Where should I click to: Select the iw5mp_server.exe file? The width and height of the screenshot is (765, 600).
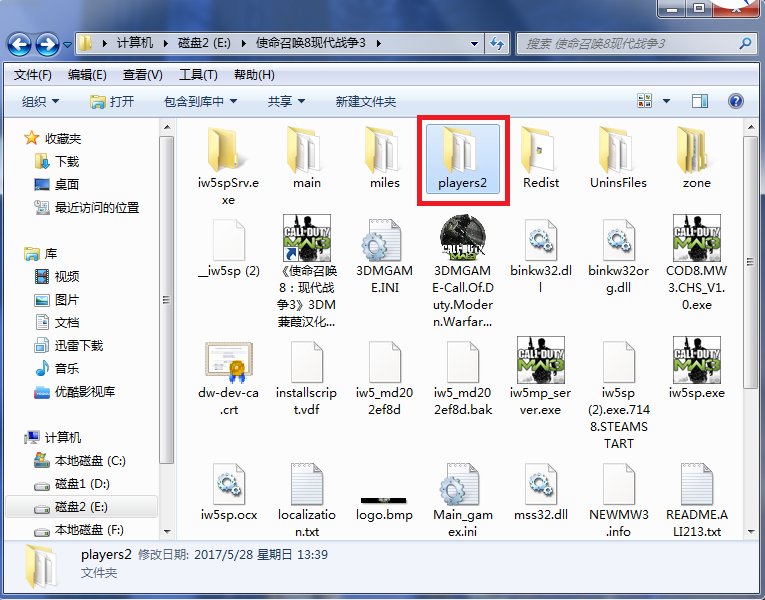pyautogui.click(x=541, y=377)
